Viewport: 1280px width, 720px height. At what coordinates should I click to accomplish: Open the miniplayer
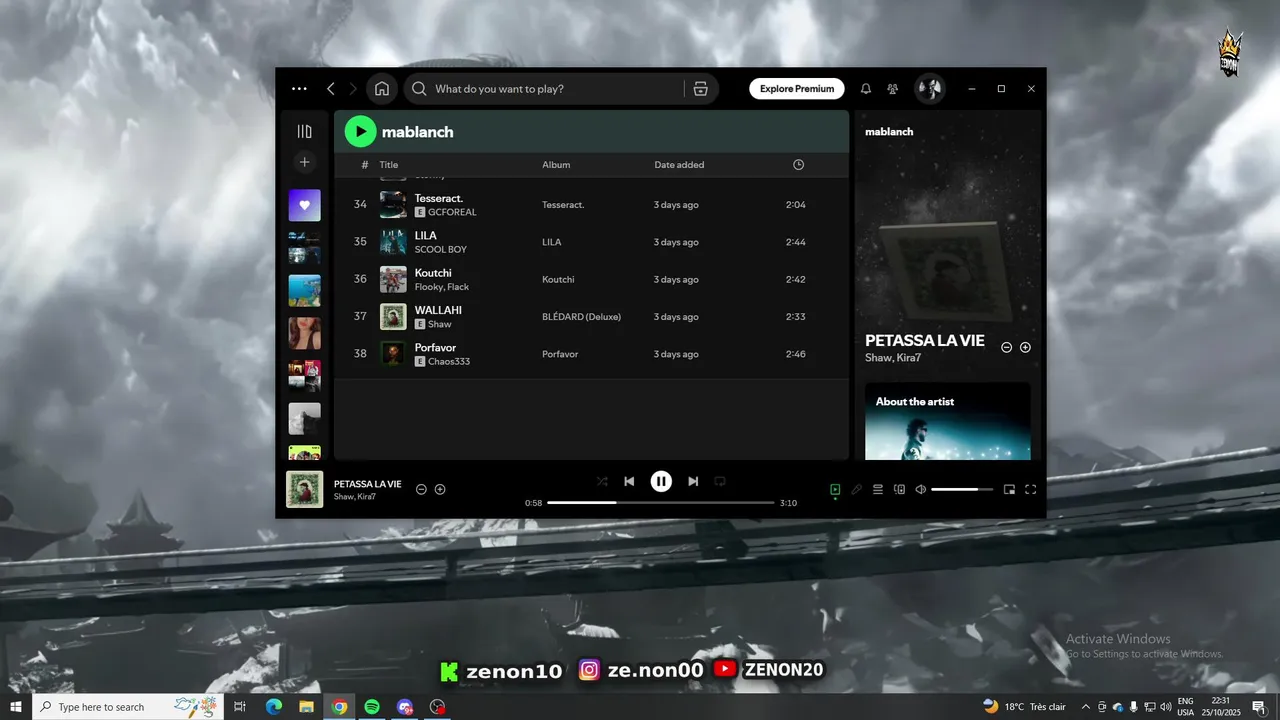coord(1009,489)
